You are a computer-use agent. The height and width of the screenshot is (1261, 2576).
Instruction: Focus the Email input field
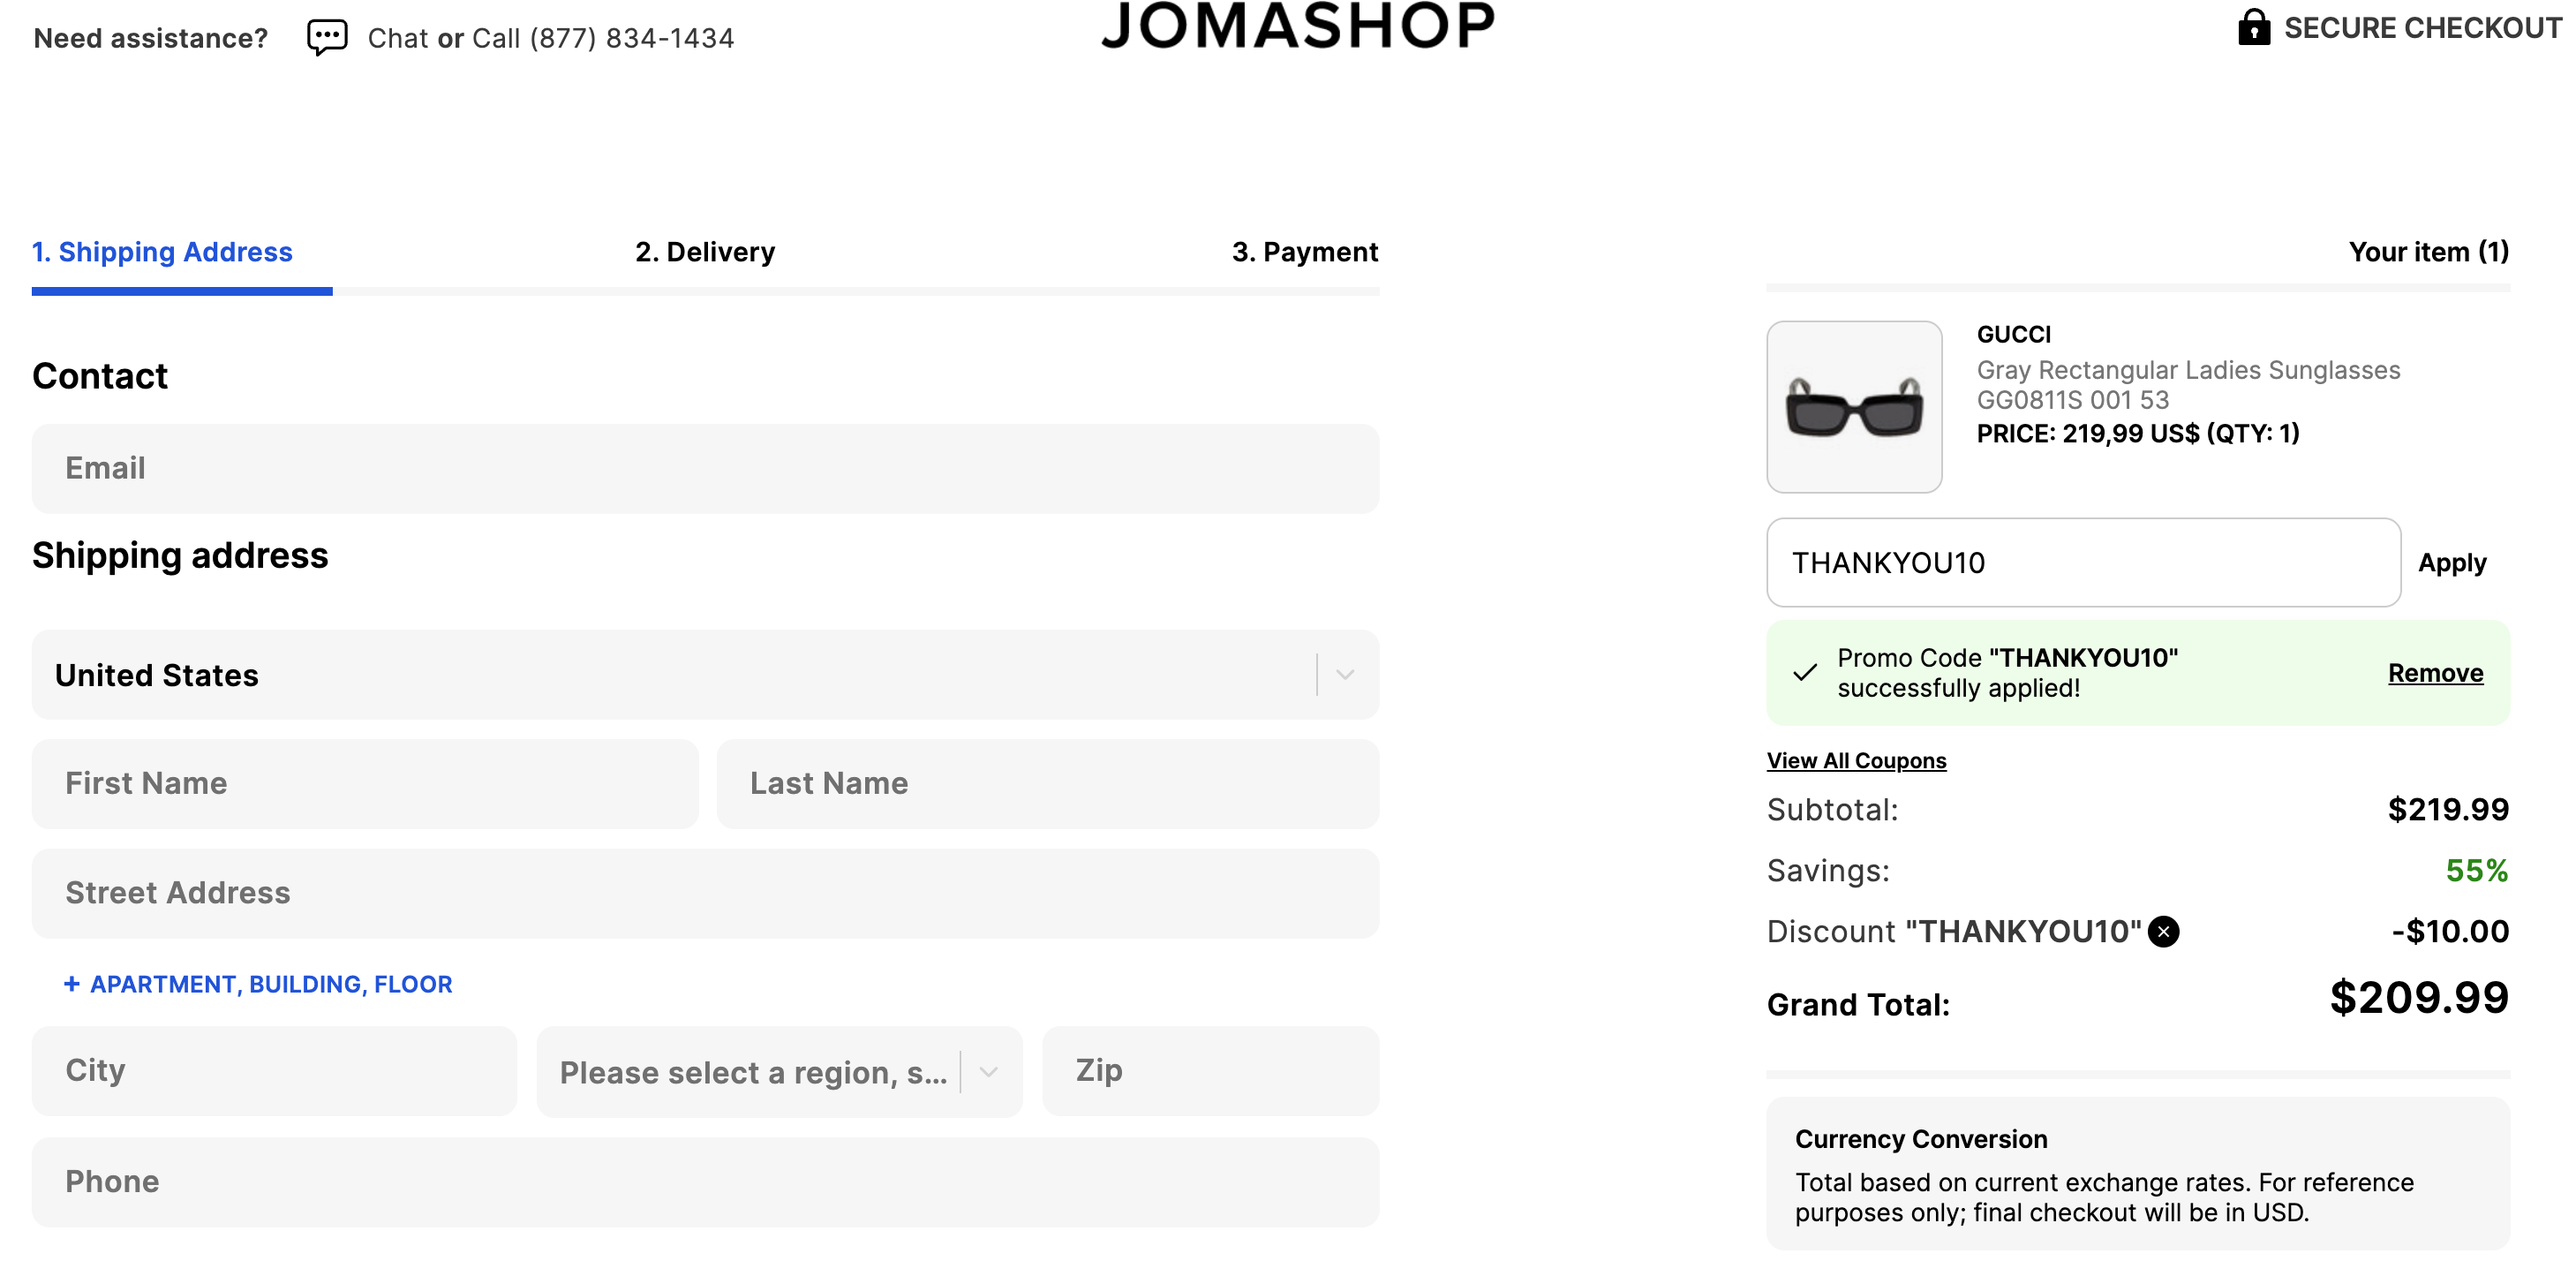(705, 468)
